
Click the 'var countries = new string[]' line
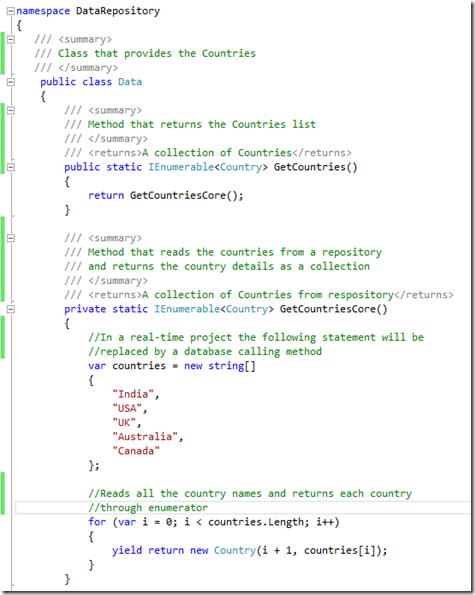(x=172, y=366)
